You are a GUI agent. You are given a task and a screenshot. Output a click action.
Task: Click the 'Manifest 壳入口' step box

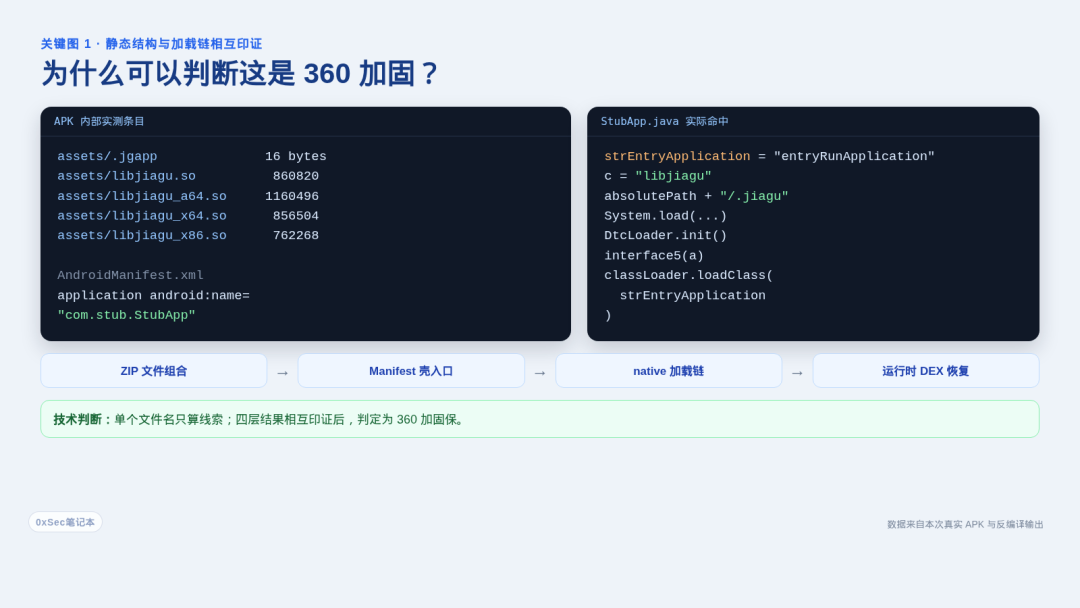[x=411, y=371]
